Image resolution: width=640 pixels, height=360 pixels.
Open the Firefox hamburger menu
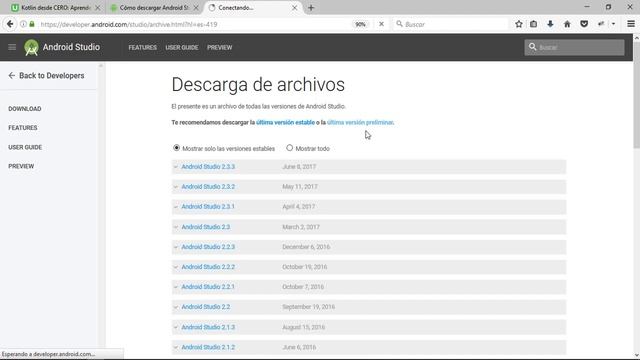pyautogui.click(x=631, y=24)
